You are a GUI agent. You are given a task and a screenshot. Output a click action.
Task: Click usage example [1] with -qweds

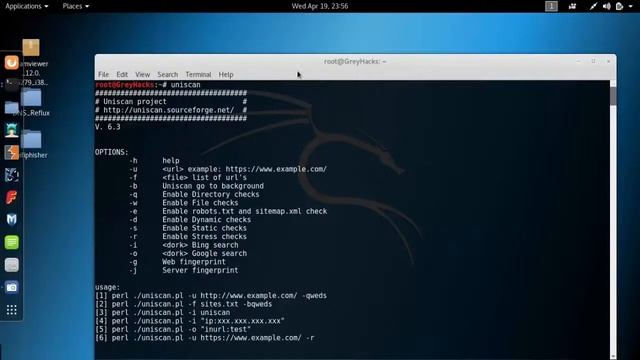tap(211, 296)
